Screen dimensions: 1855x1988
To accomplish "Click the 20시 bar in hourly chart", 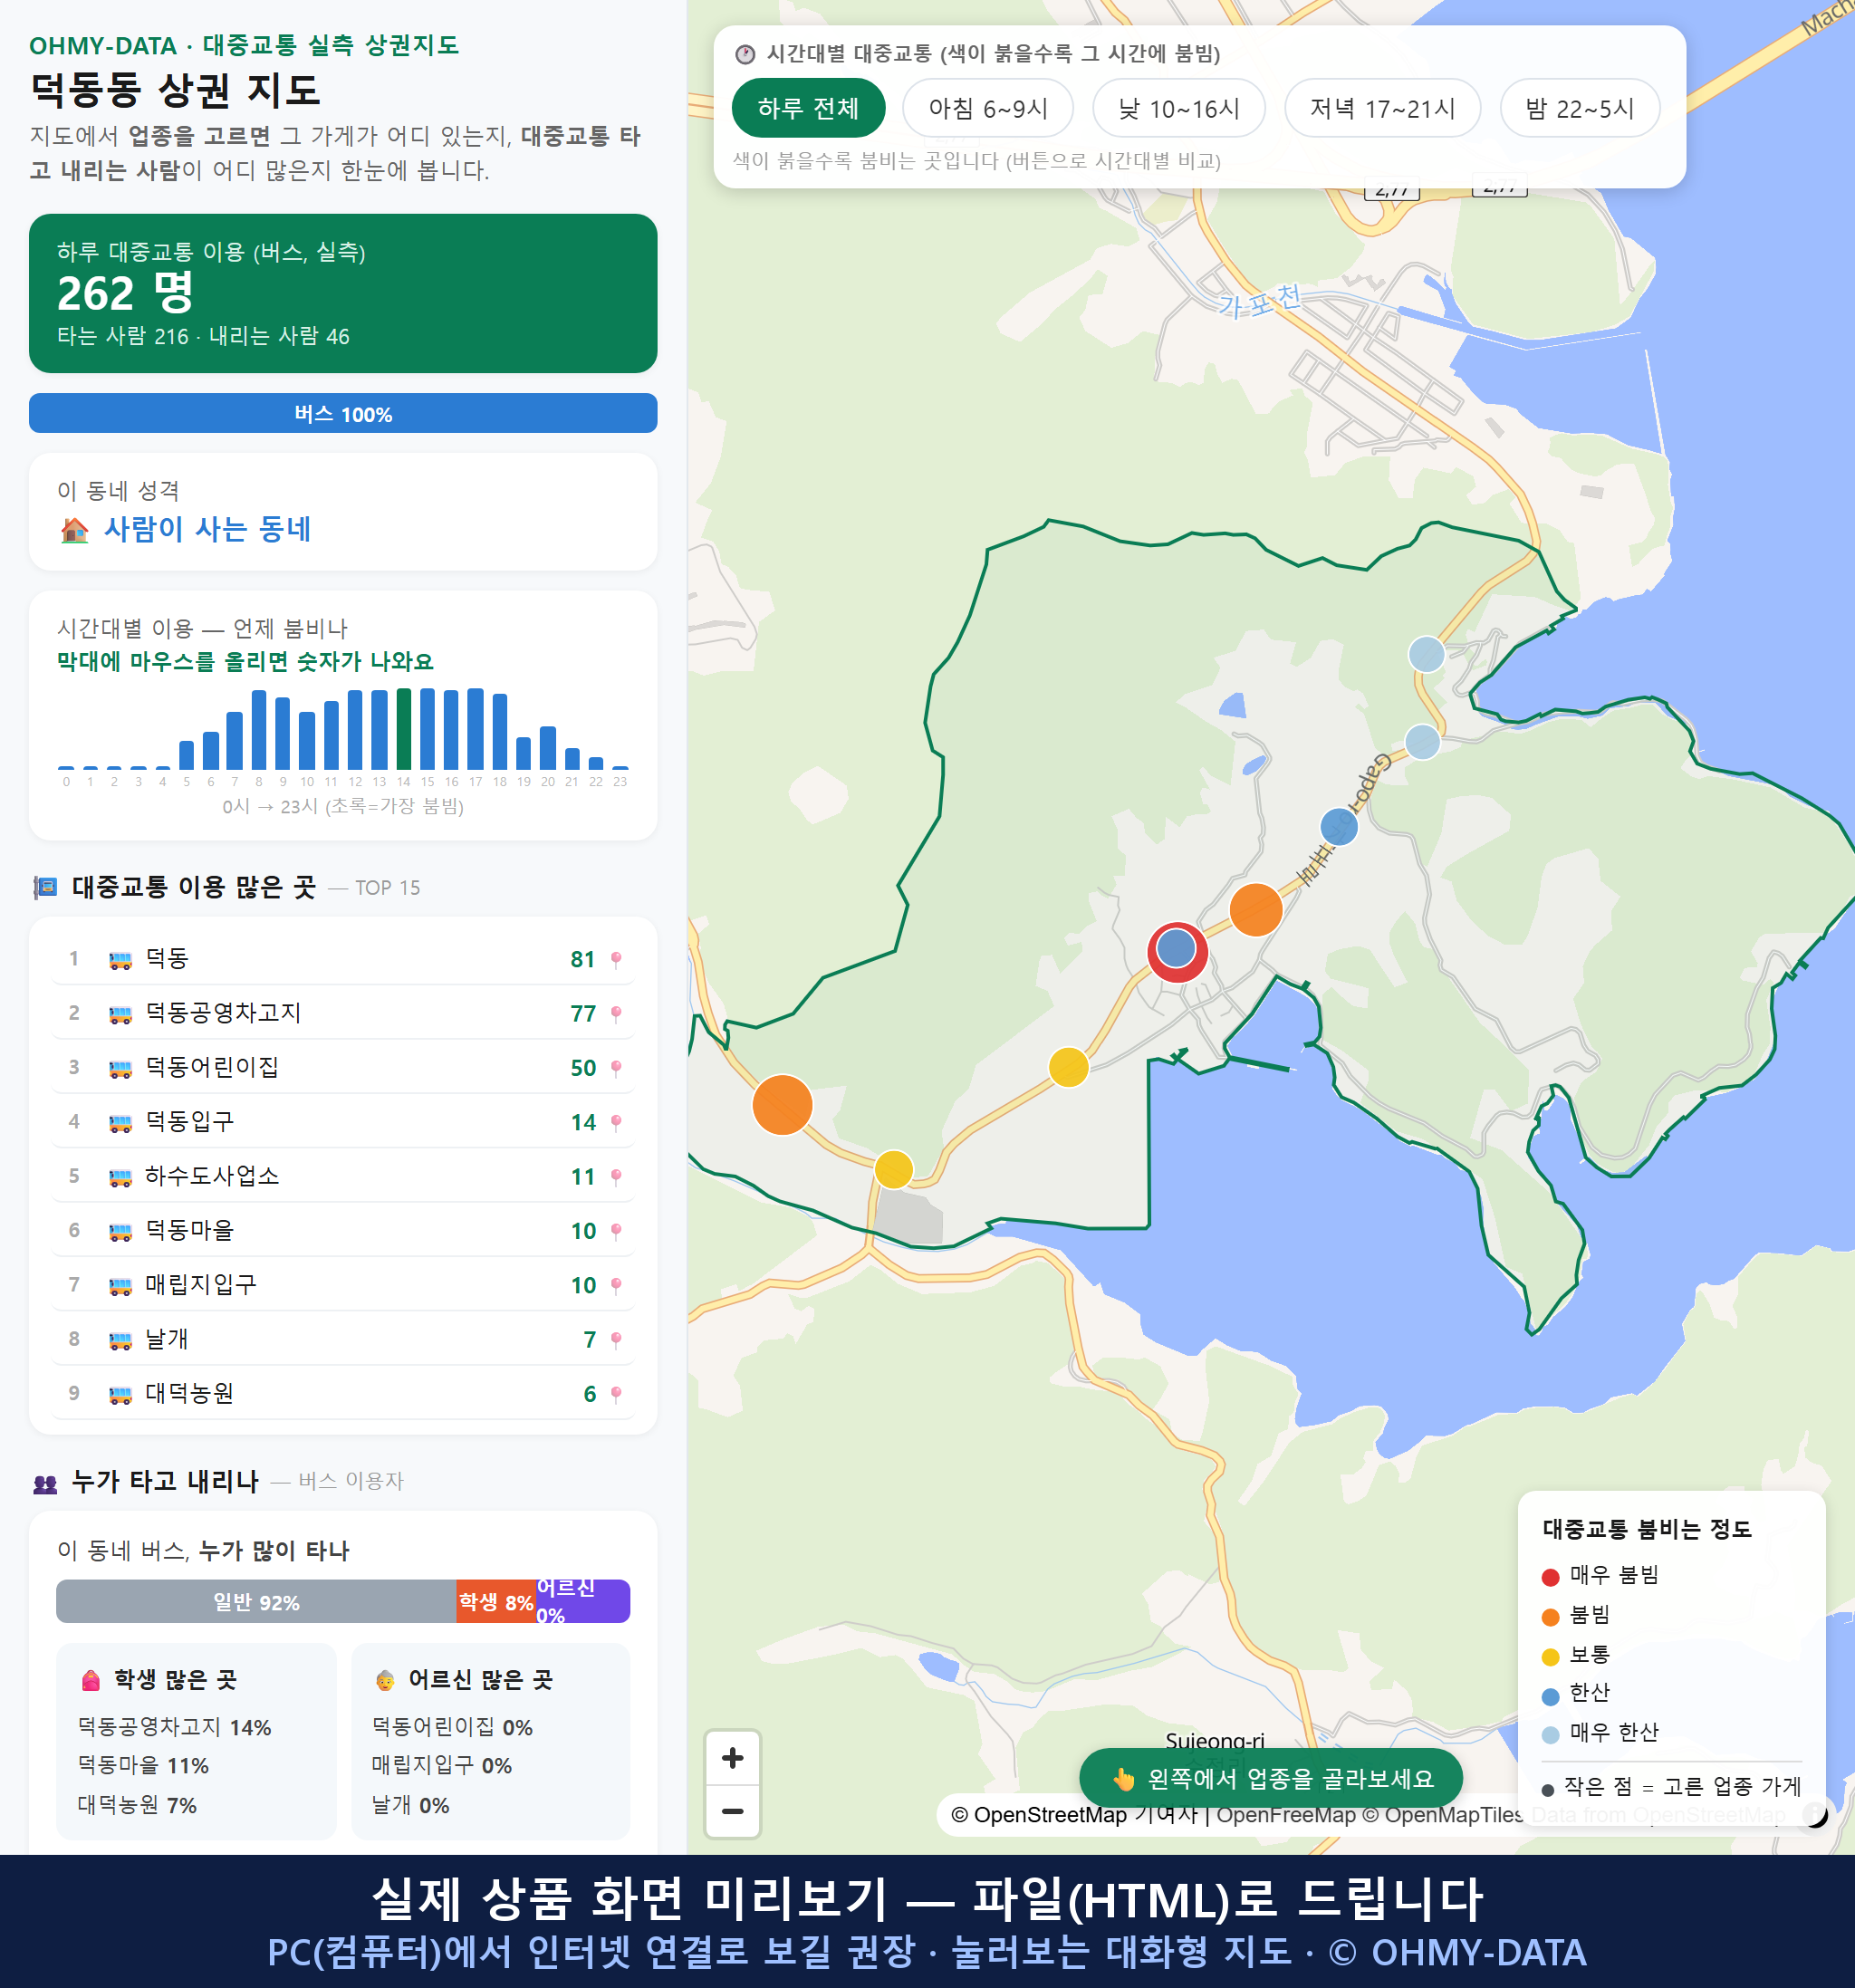I will pos(548,747).
